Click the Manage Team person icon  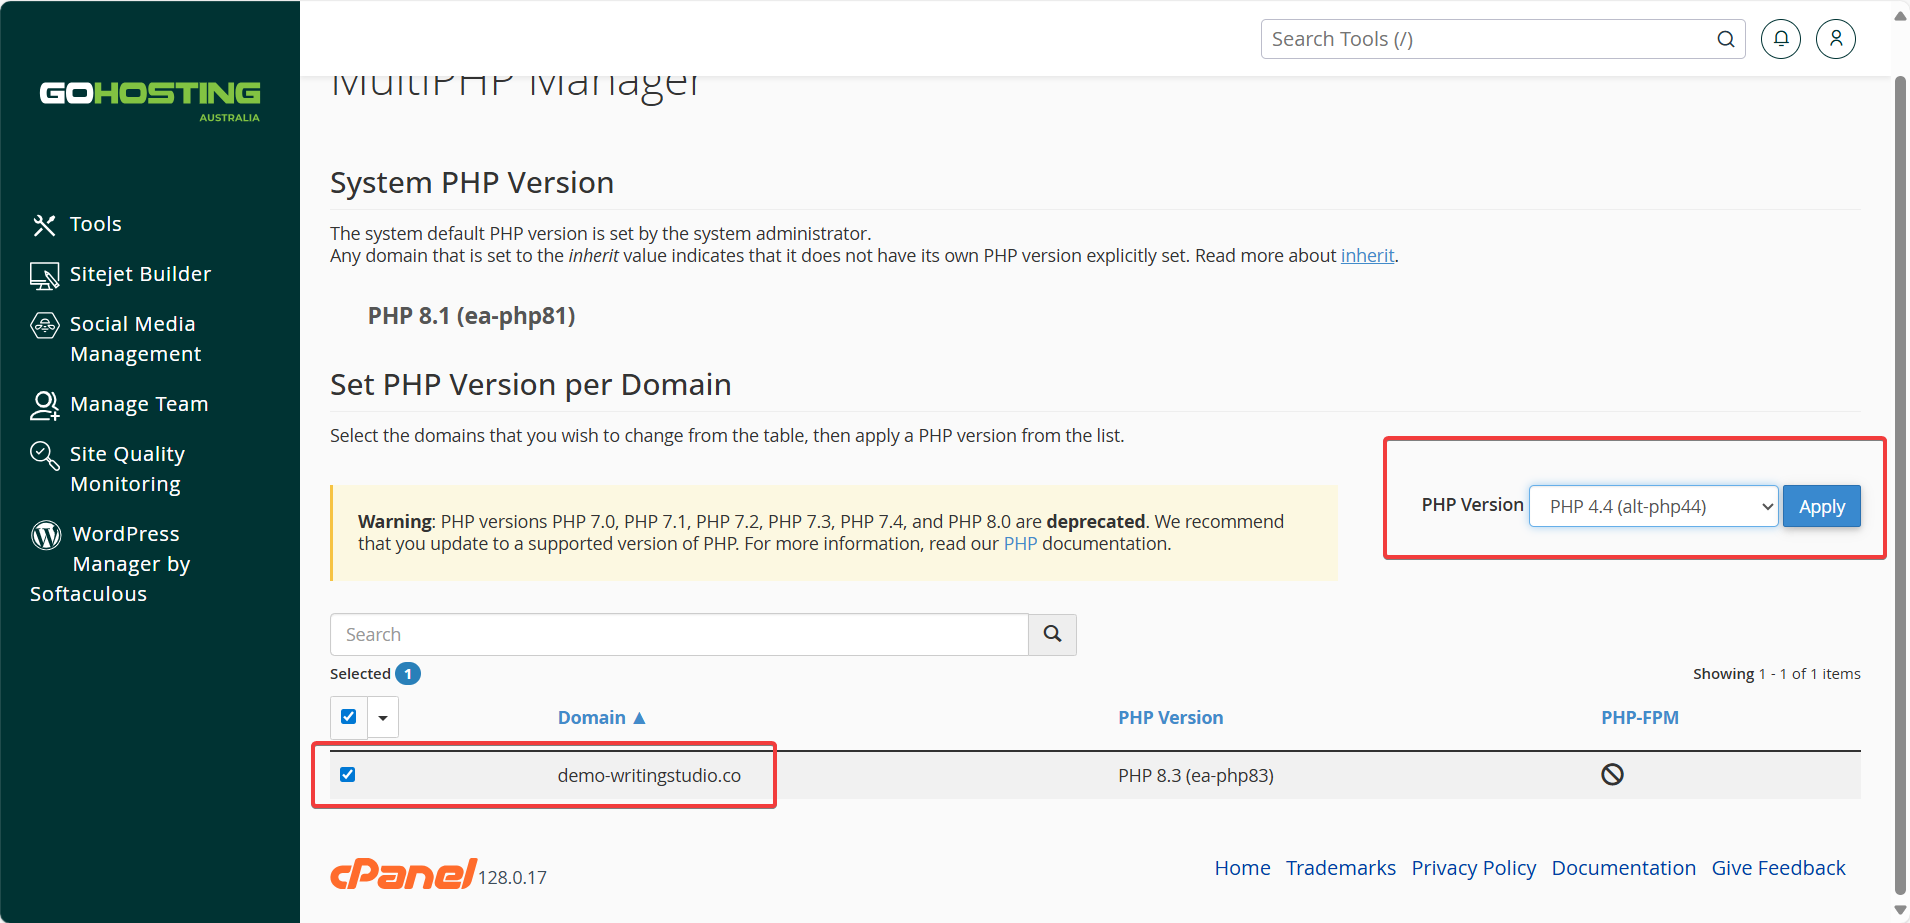44,405
